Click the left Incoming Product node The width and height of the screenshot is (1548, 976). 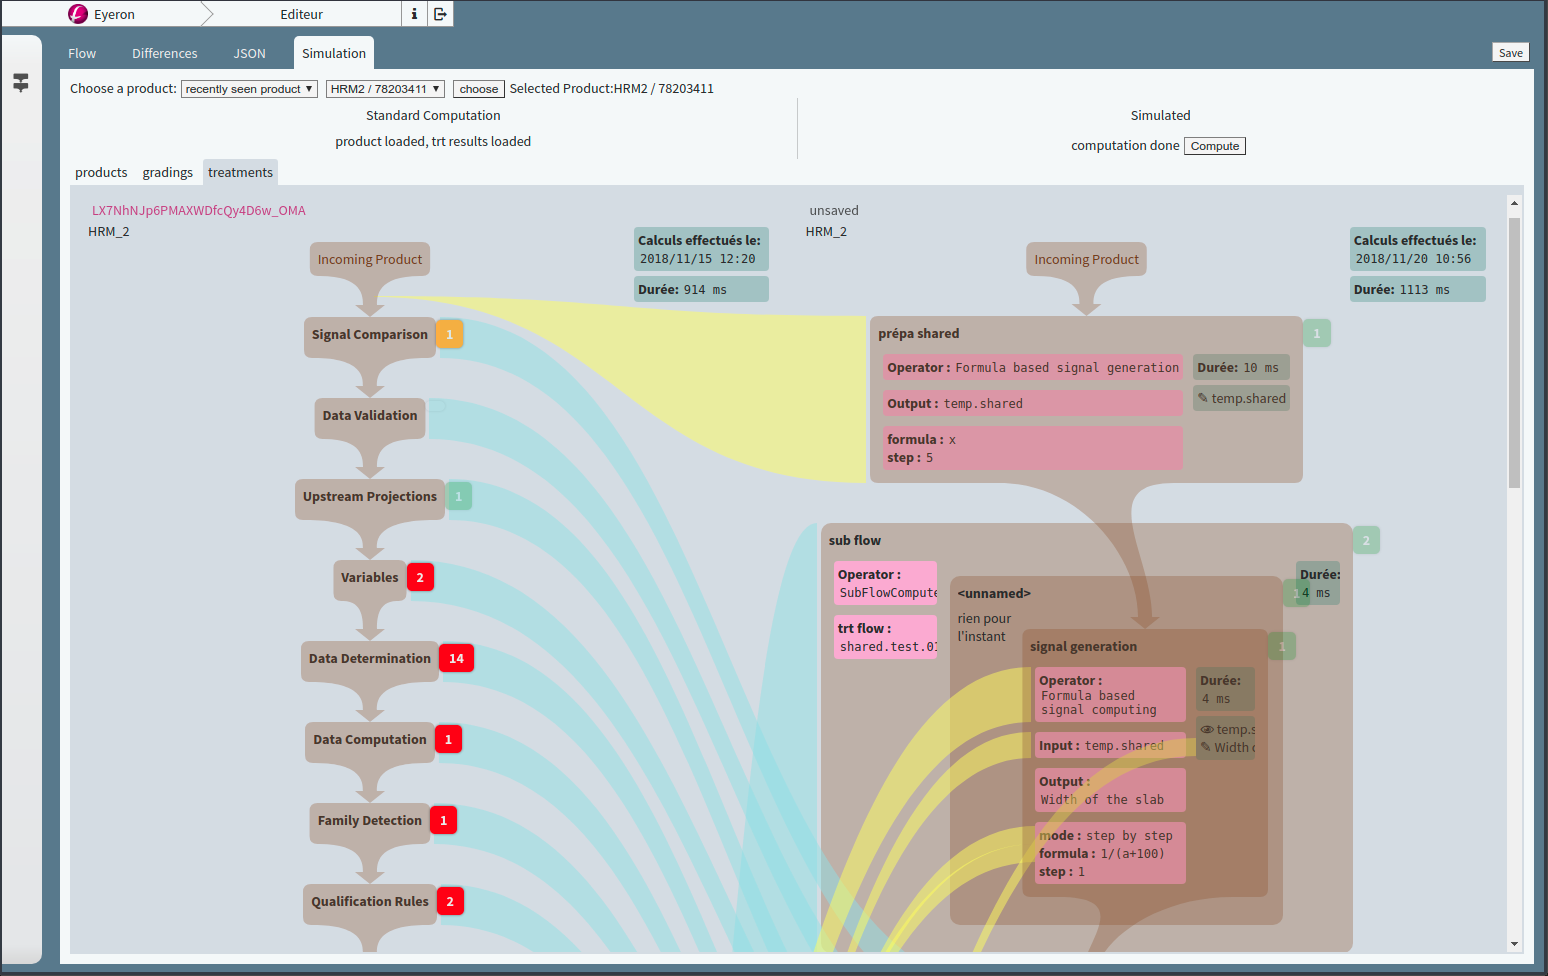[x=370, y=259]
